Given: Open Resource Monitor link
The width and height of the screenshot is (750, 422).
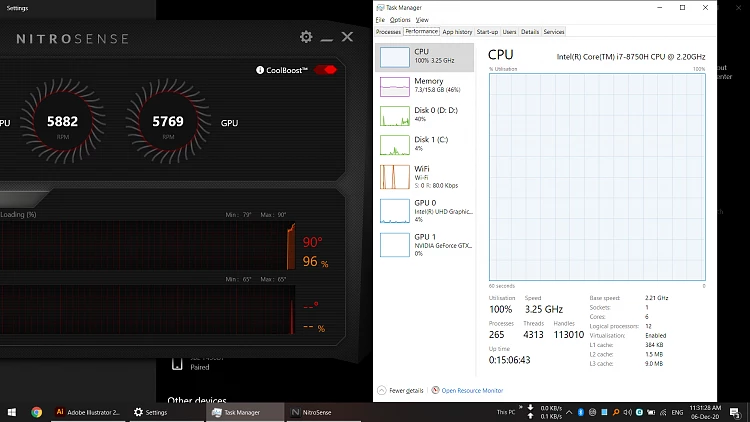Looking at the screenshot, I should pyautogui.click(x=467, y=390).
